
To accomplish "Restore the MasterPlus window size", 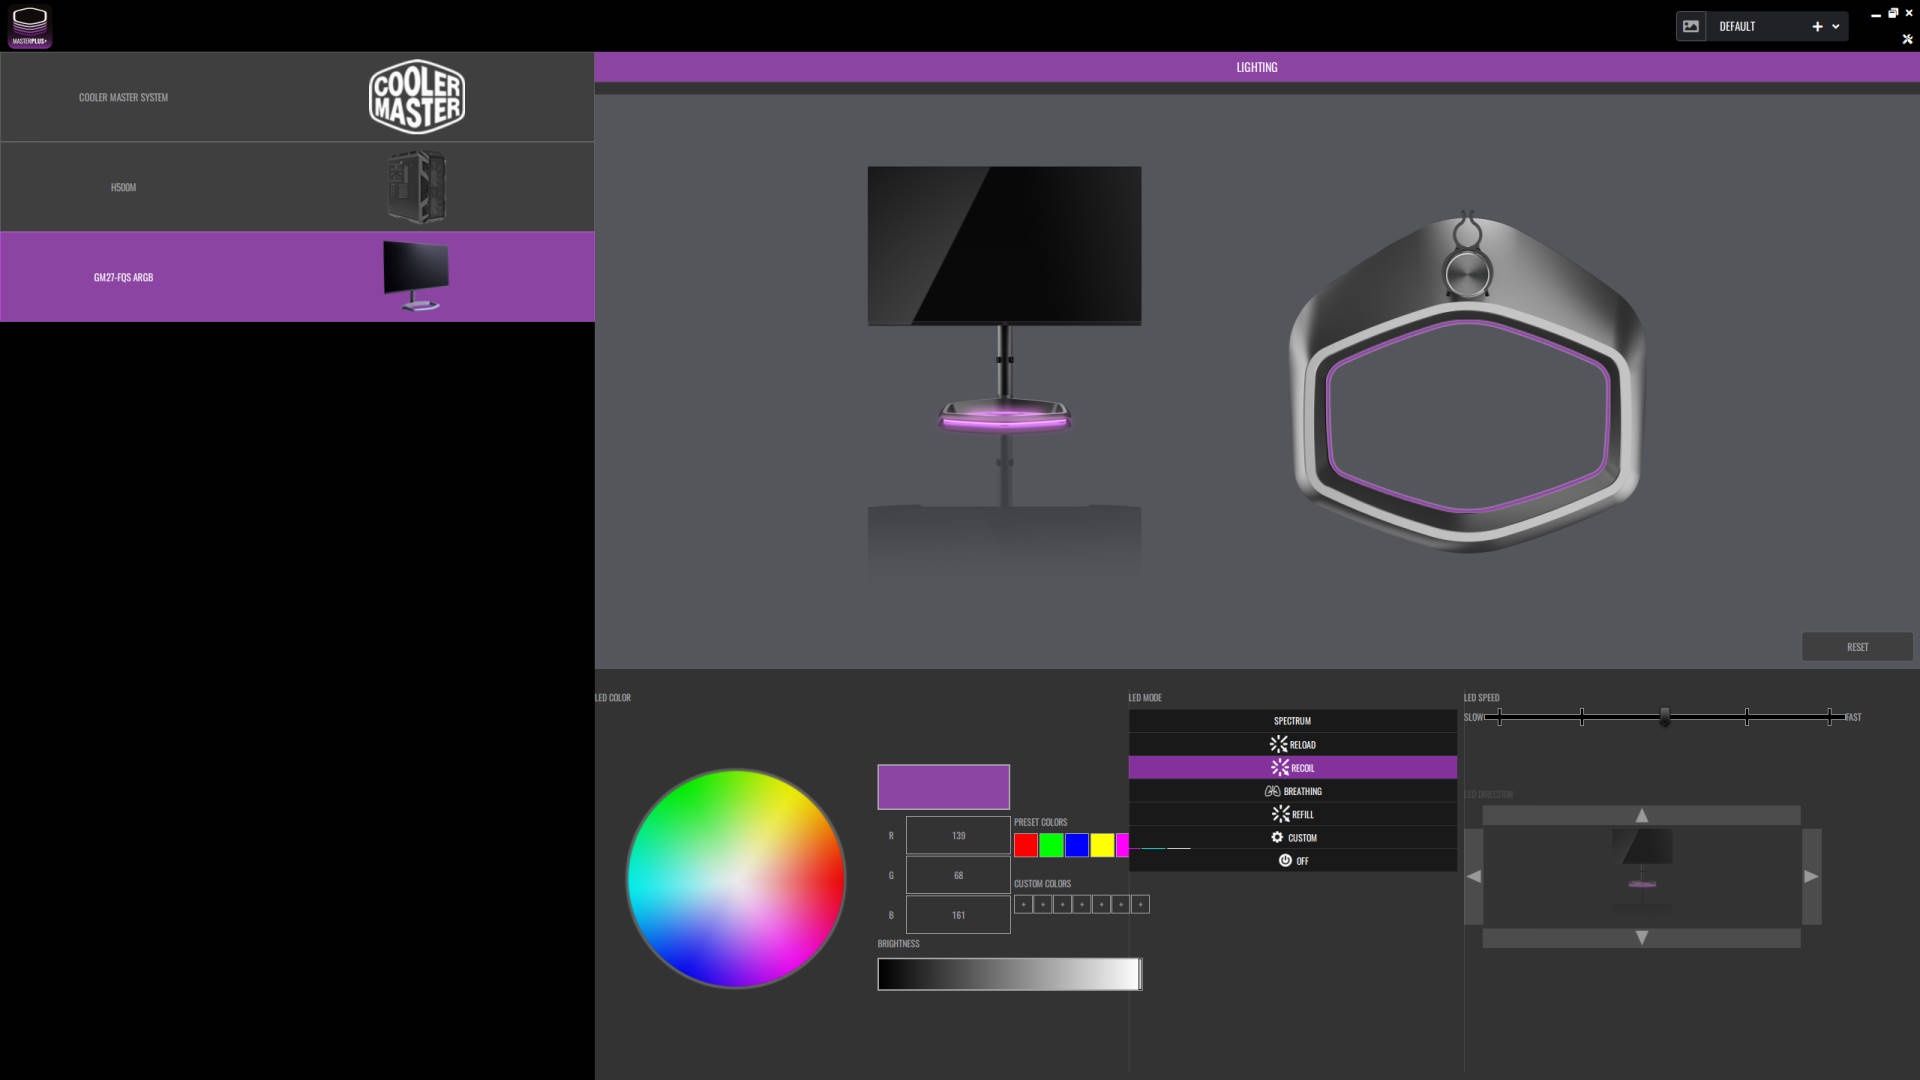I will click(1892, 13).
